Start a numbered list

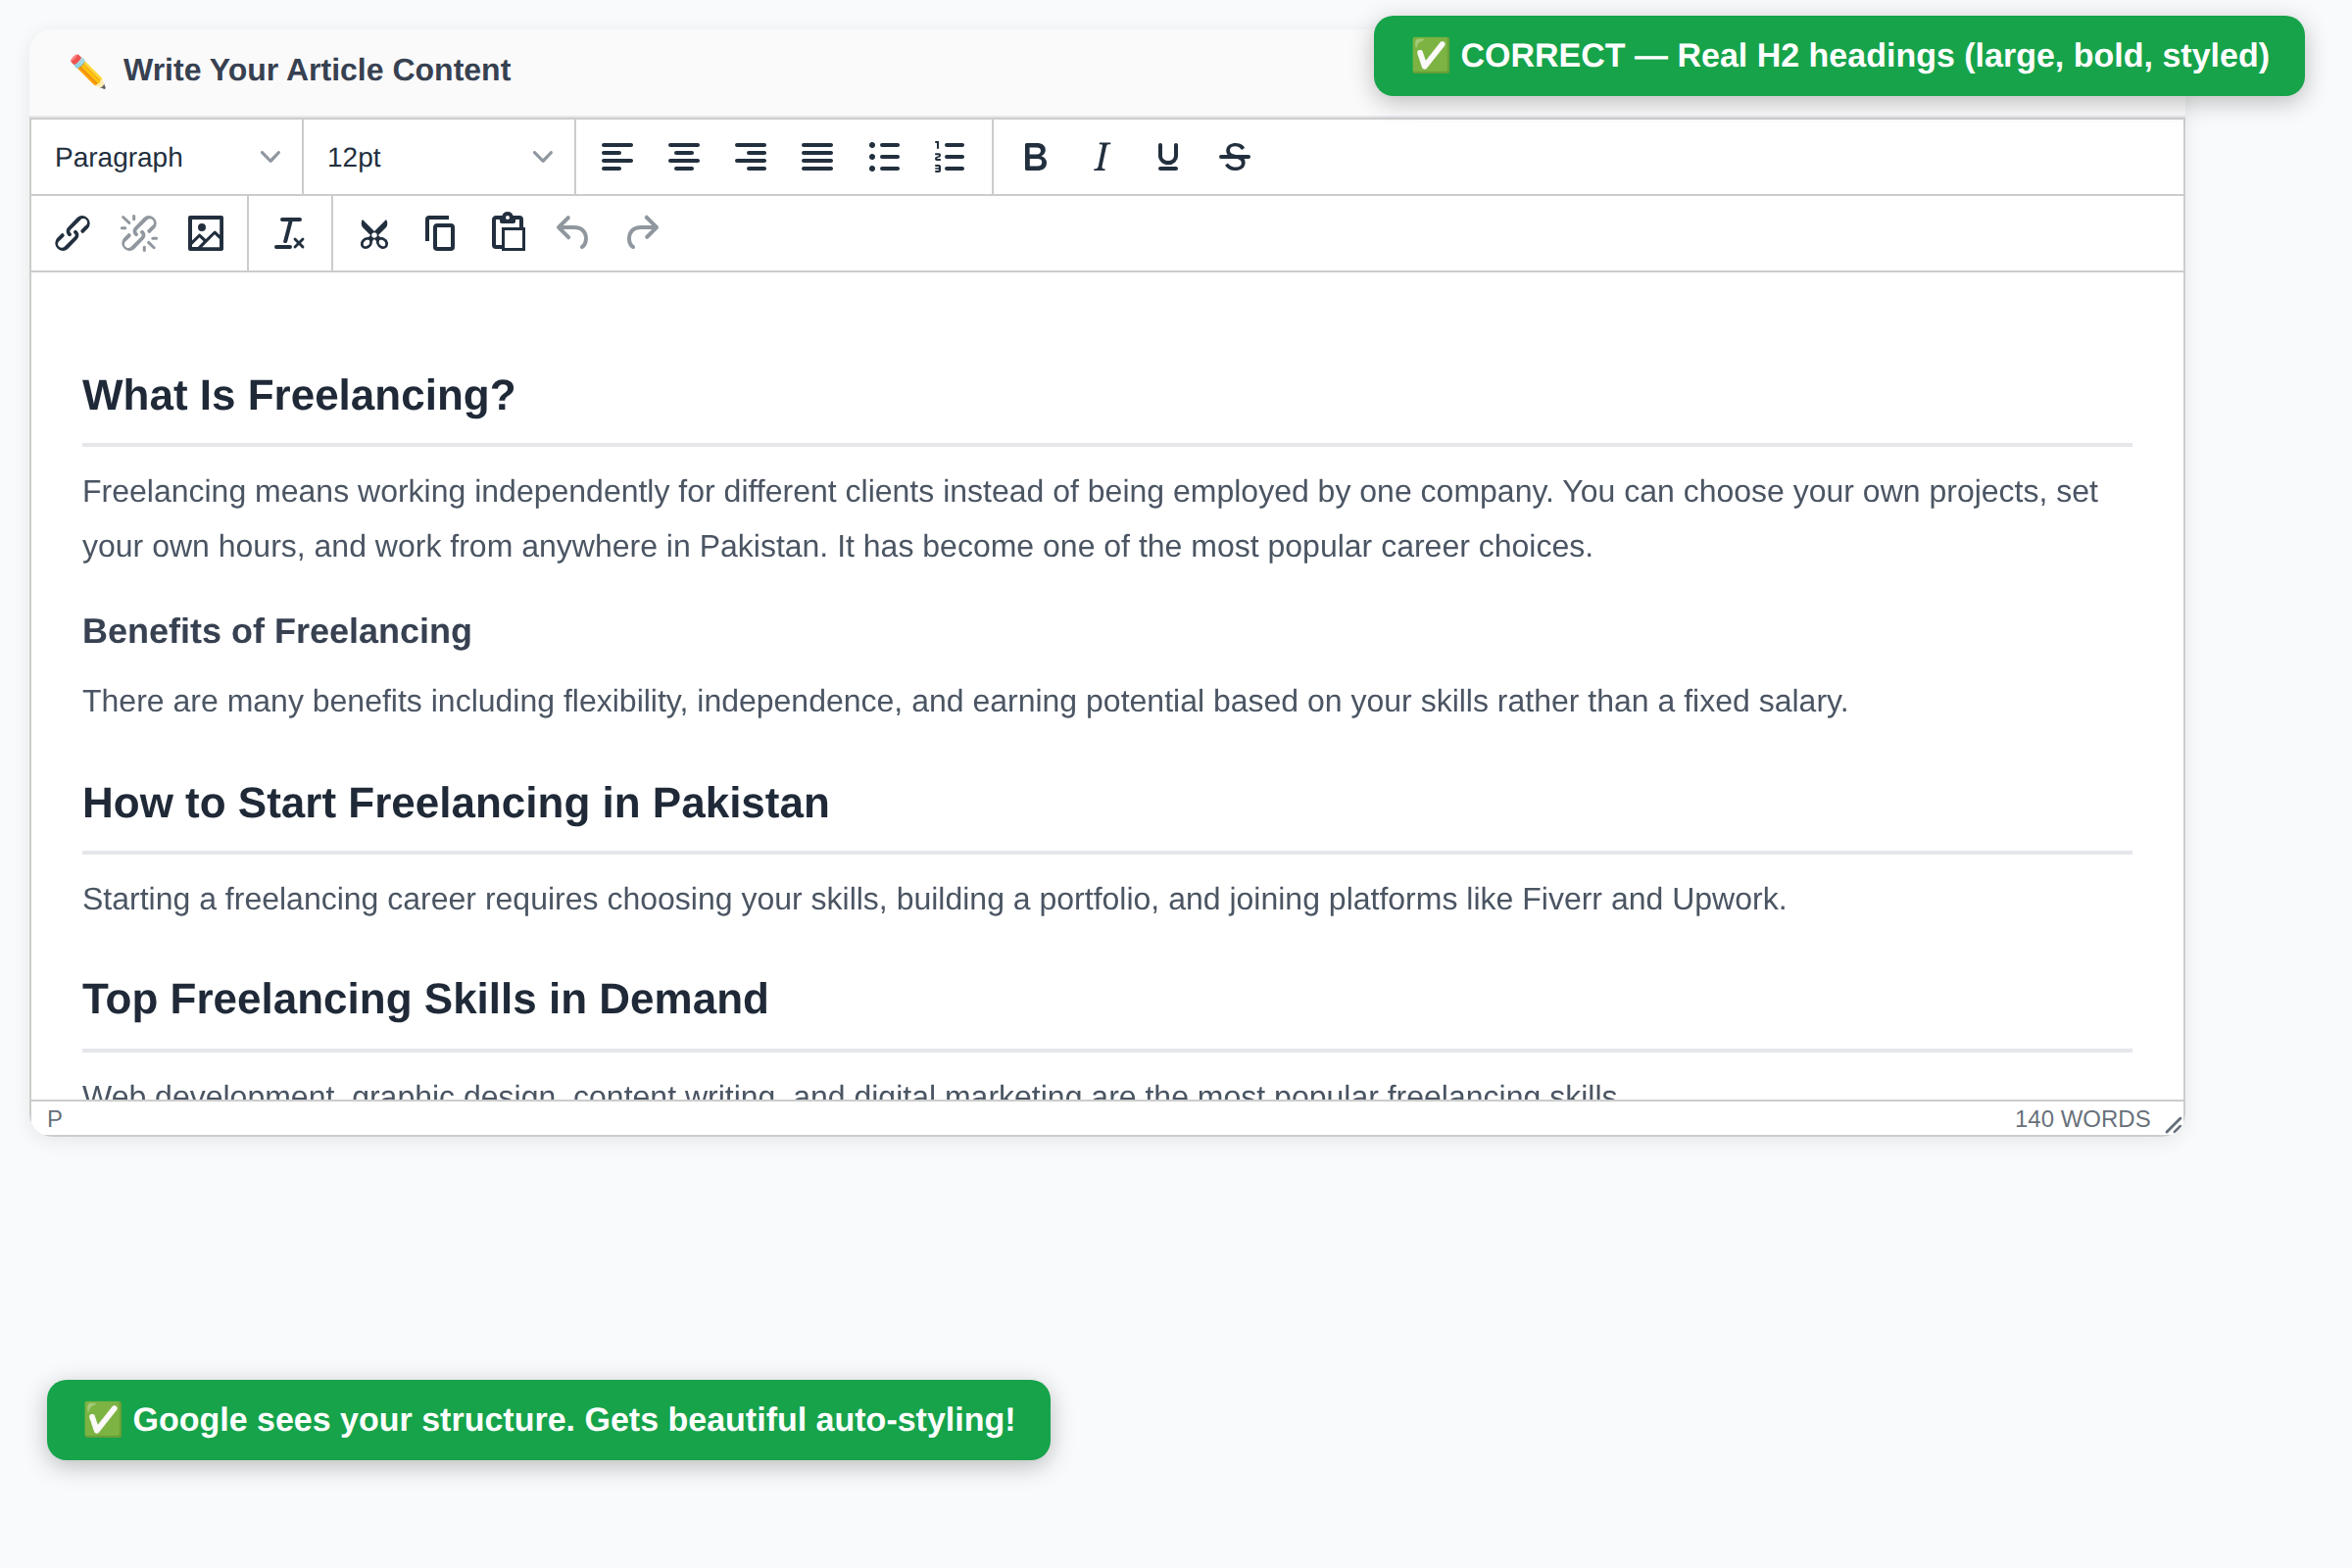949,156
